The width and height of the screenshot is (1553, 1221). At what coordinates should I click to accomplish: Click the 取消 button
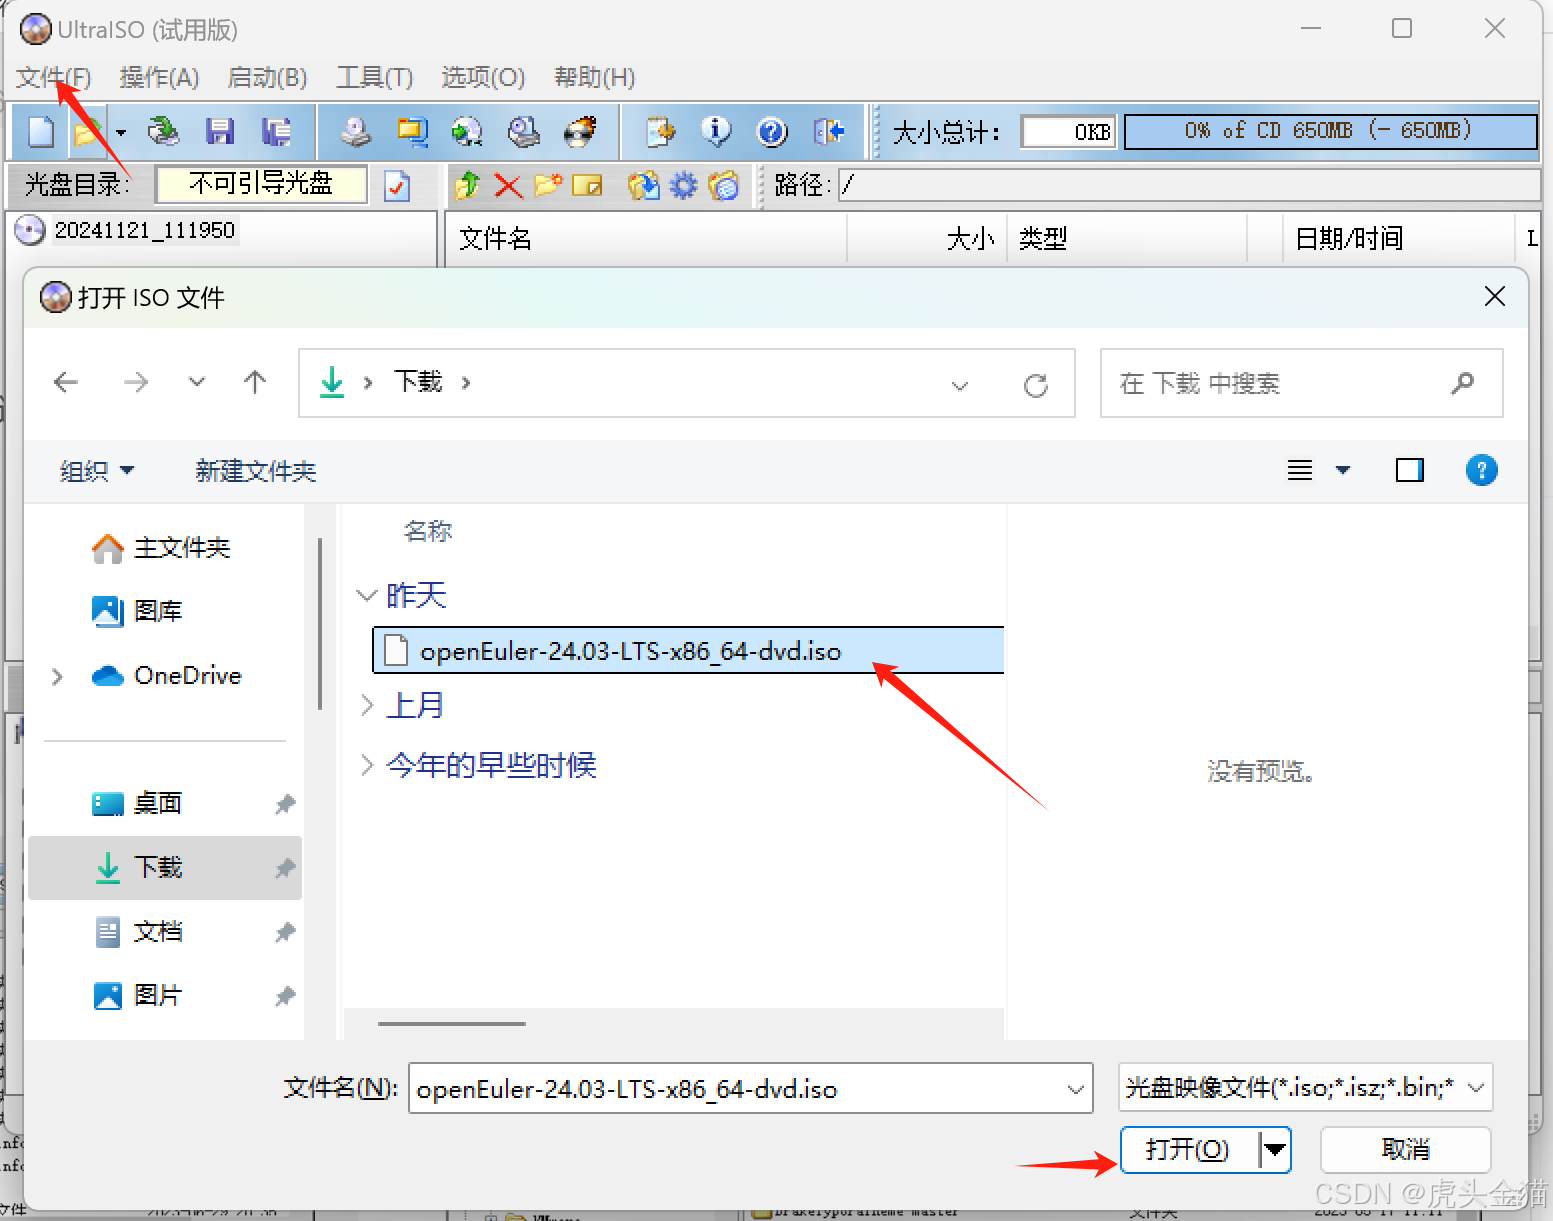click(1405, 1150)
